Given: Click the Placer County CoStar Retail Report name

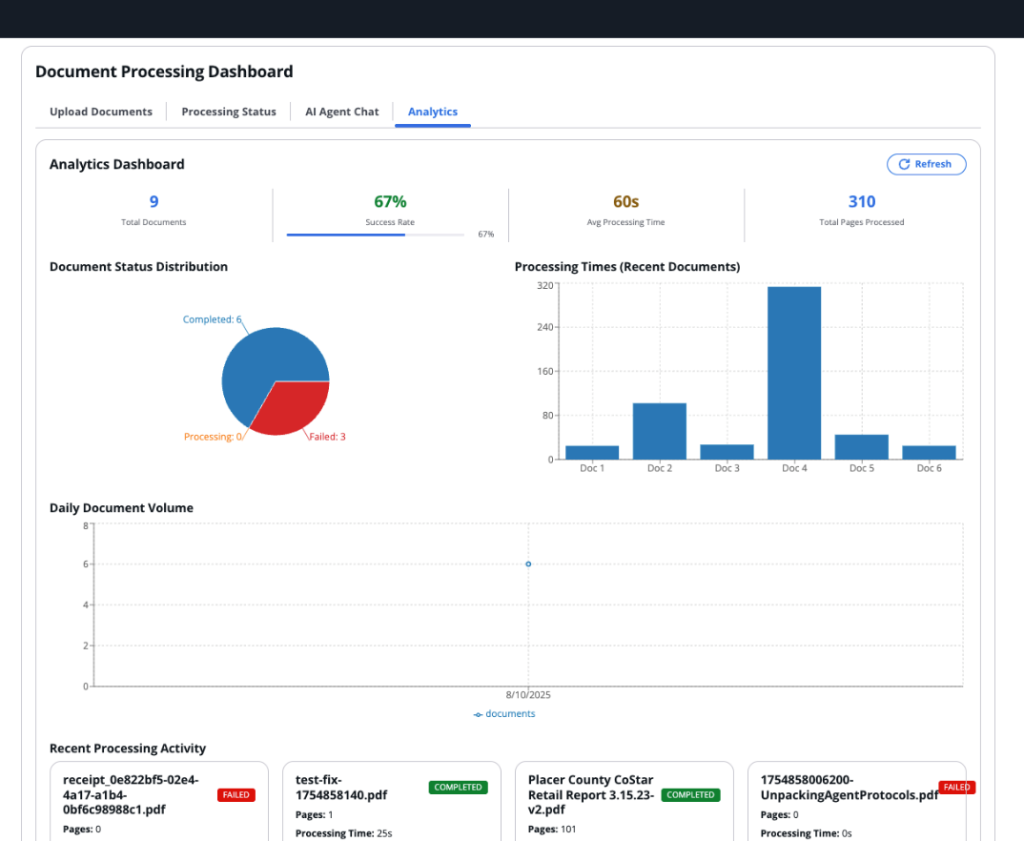Looking at the screenshot, I should pyautogui.click(x=591, y=795).
